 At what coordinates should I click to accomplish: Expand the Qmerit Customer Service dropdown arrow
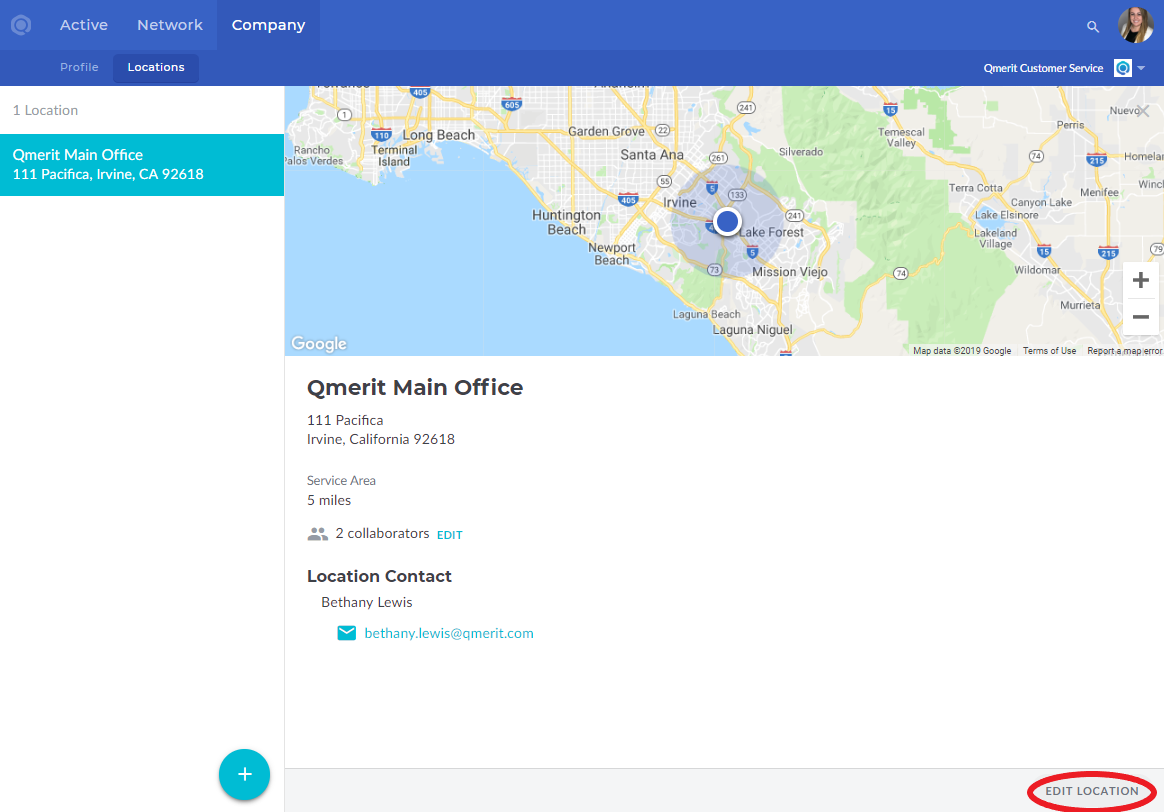1141,68
